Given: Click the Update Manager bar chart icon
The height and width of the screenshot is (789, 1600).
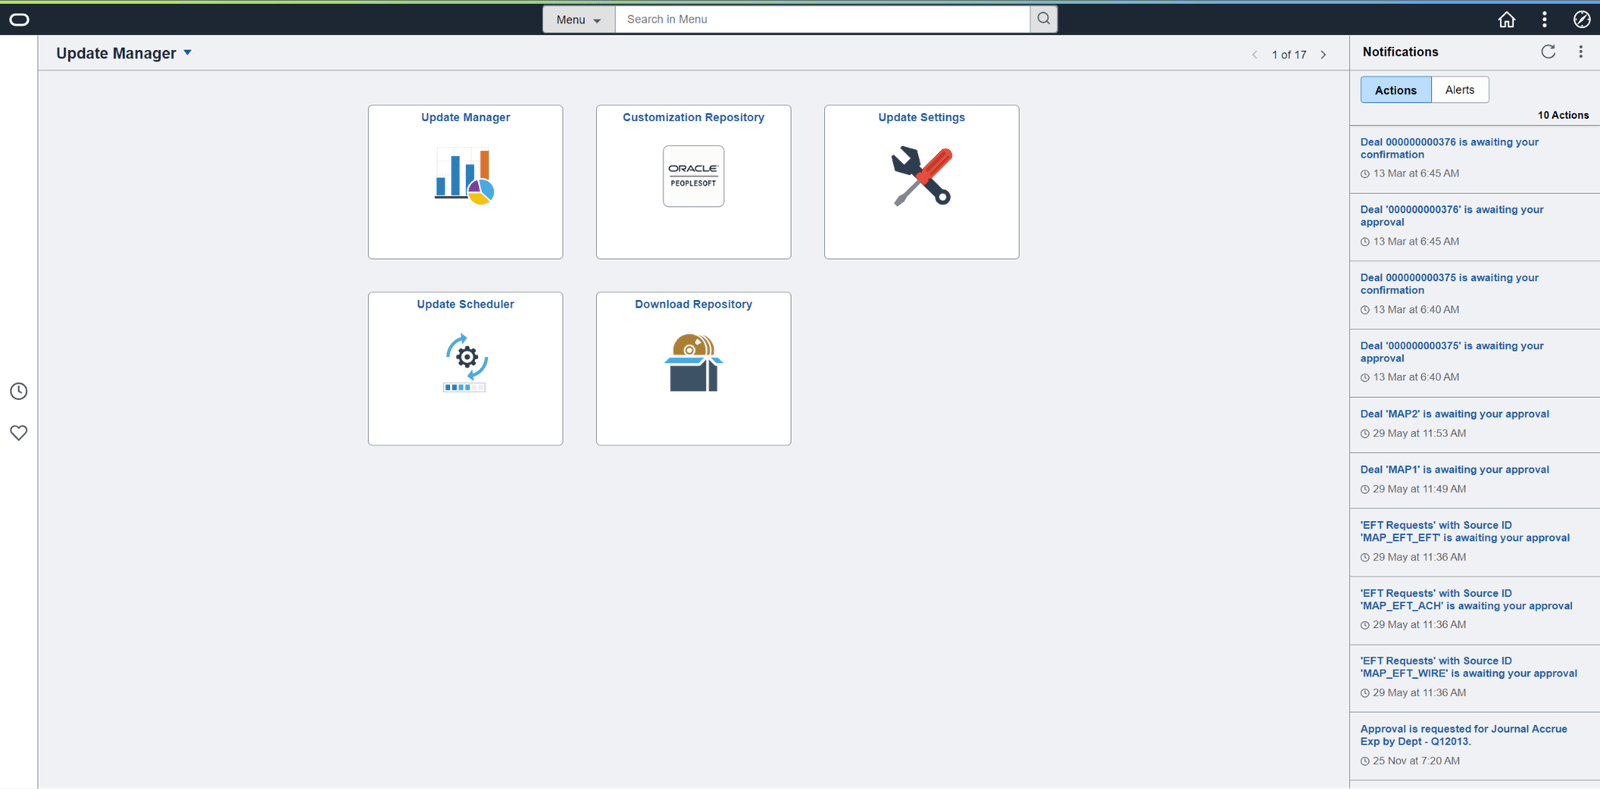Looking at the screenshot, I should click(x=465, y=176).
